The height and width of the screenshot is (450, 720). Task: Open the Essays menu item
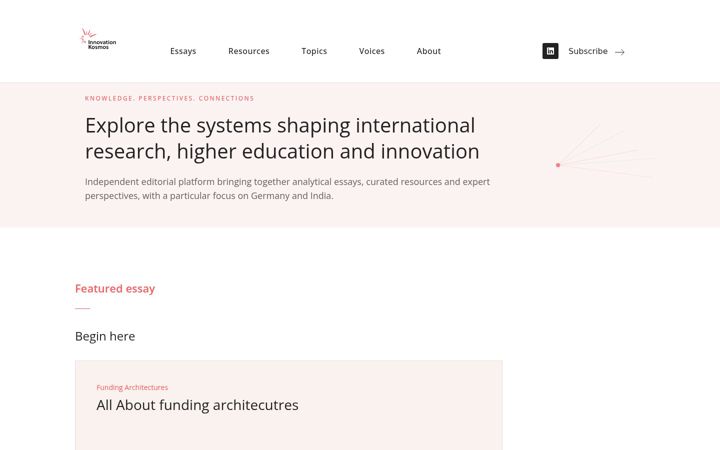click(x=183, y=51)
